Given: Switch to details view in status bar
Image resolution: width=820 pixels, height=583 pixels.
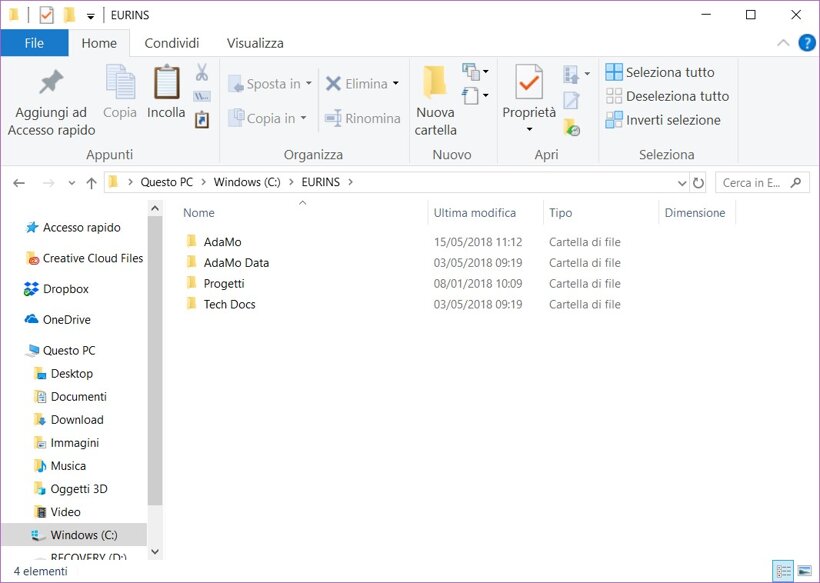Looking at the screenshot, I should pyautogui.click(x=784, y=571).
